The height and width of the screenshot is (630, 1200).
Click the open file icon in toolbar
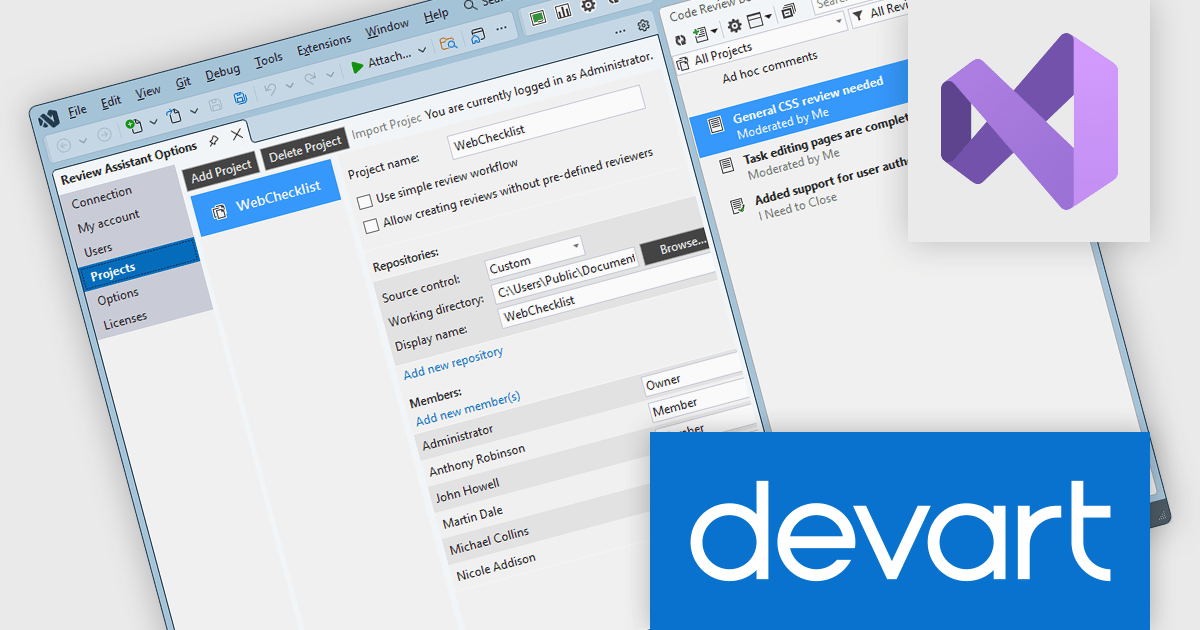[174, 115]
